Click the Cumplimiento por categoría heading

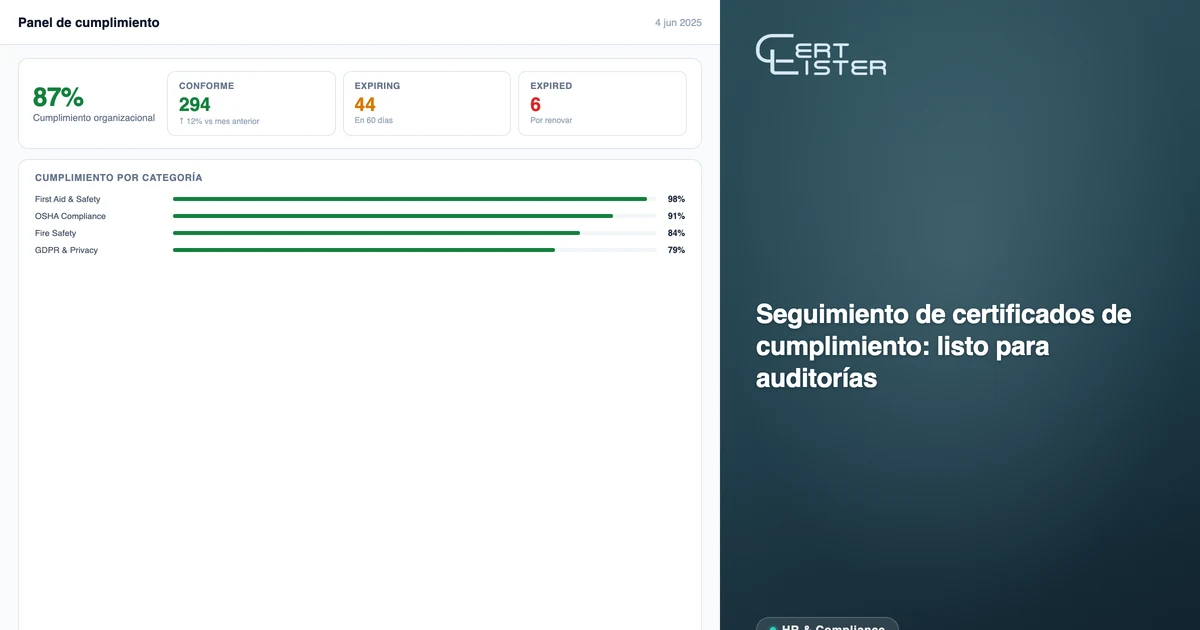[x=119, y=177]
